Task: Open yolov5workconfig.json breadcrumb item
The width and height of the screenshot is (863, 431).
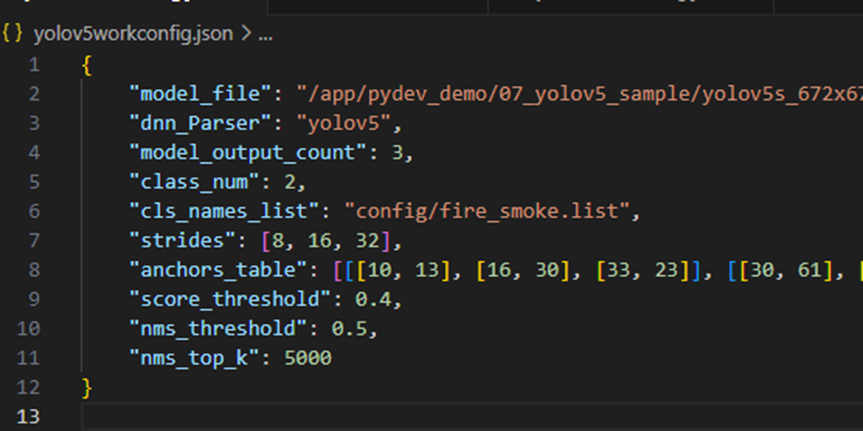Action: pyautogui.click(x=133, y=34)
